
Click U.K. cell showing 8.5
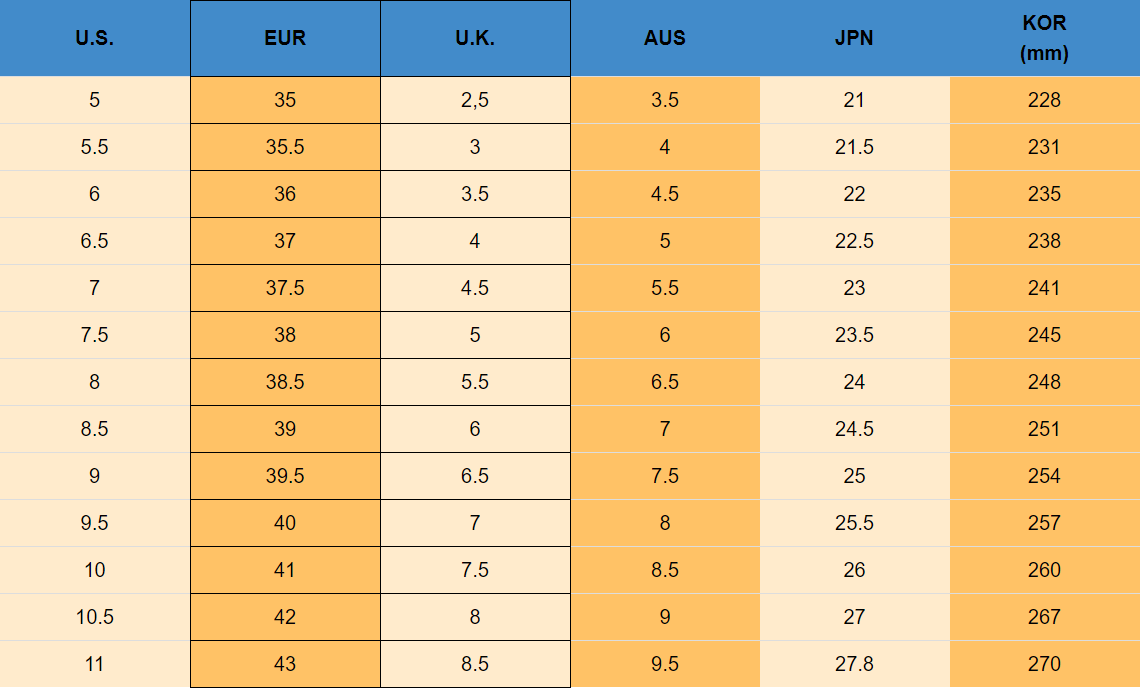point(475,664)
